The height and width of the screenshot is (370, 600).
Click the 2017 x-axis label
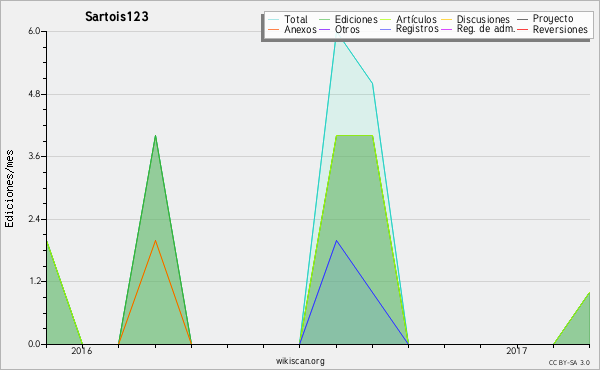pos(517,350)
